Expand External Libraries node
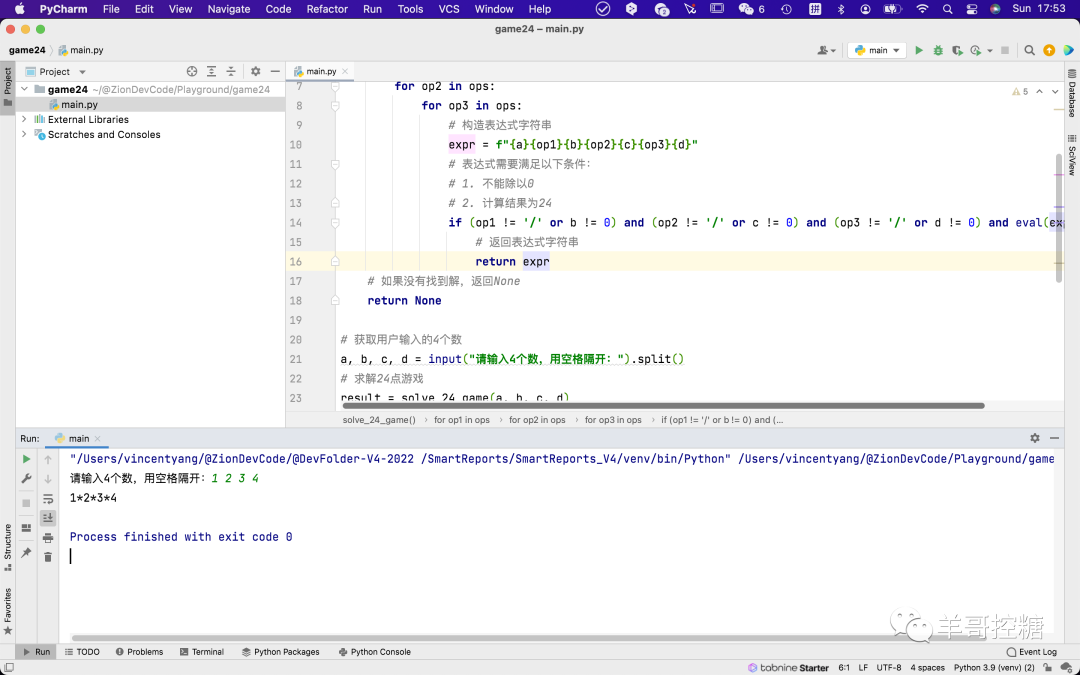Viewport: 1080px width, 675px height. tap(25, 119)
